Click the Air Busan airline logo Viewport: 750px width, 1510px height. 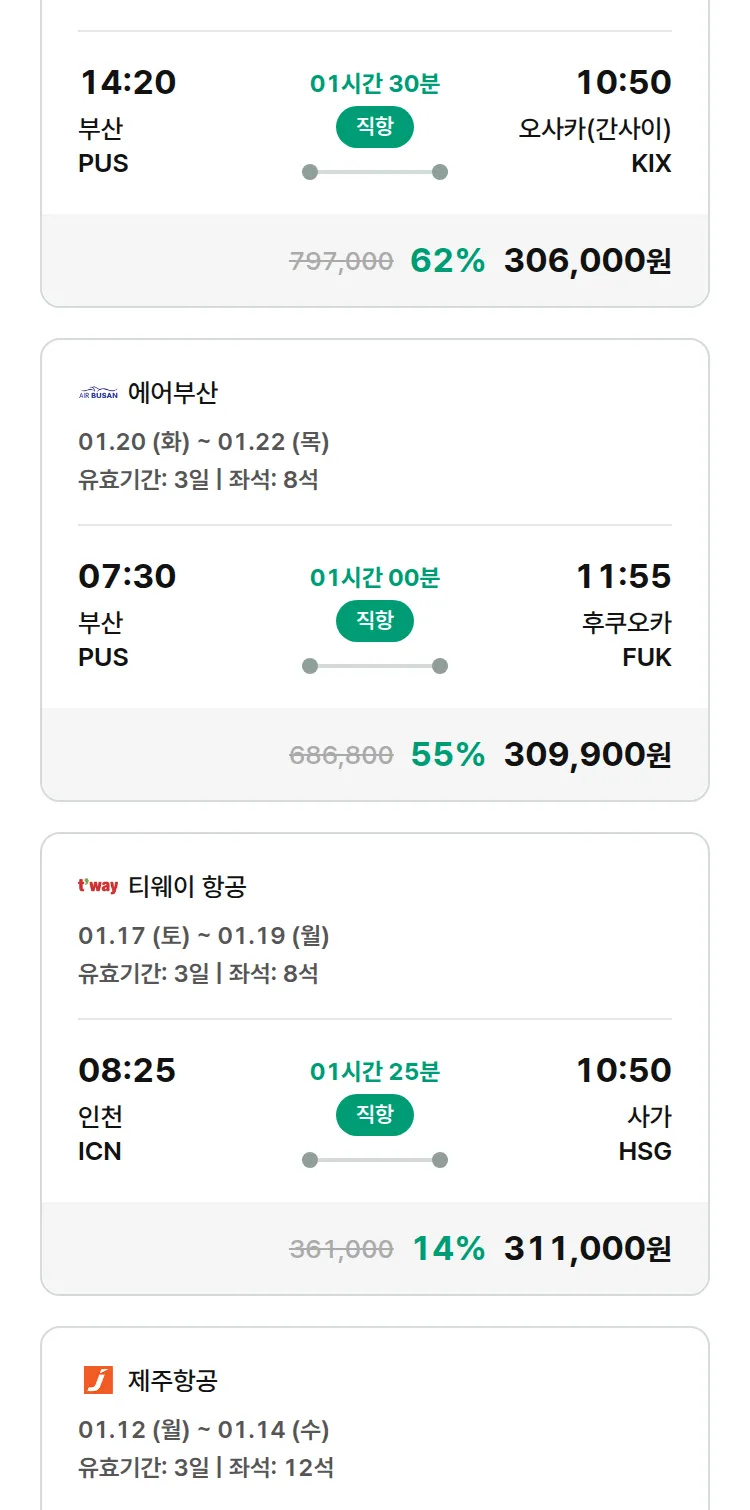coord(98,393)
